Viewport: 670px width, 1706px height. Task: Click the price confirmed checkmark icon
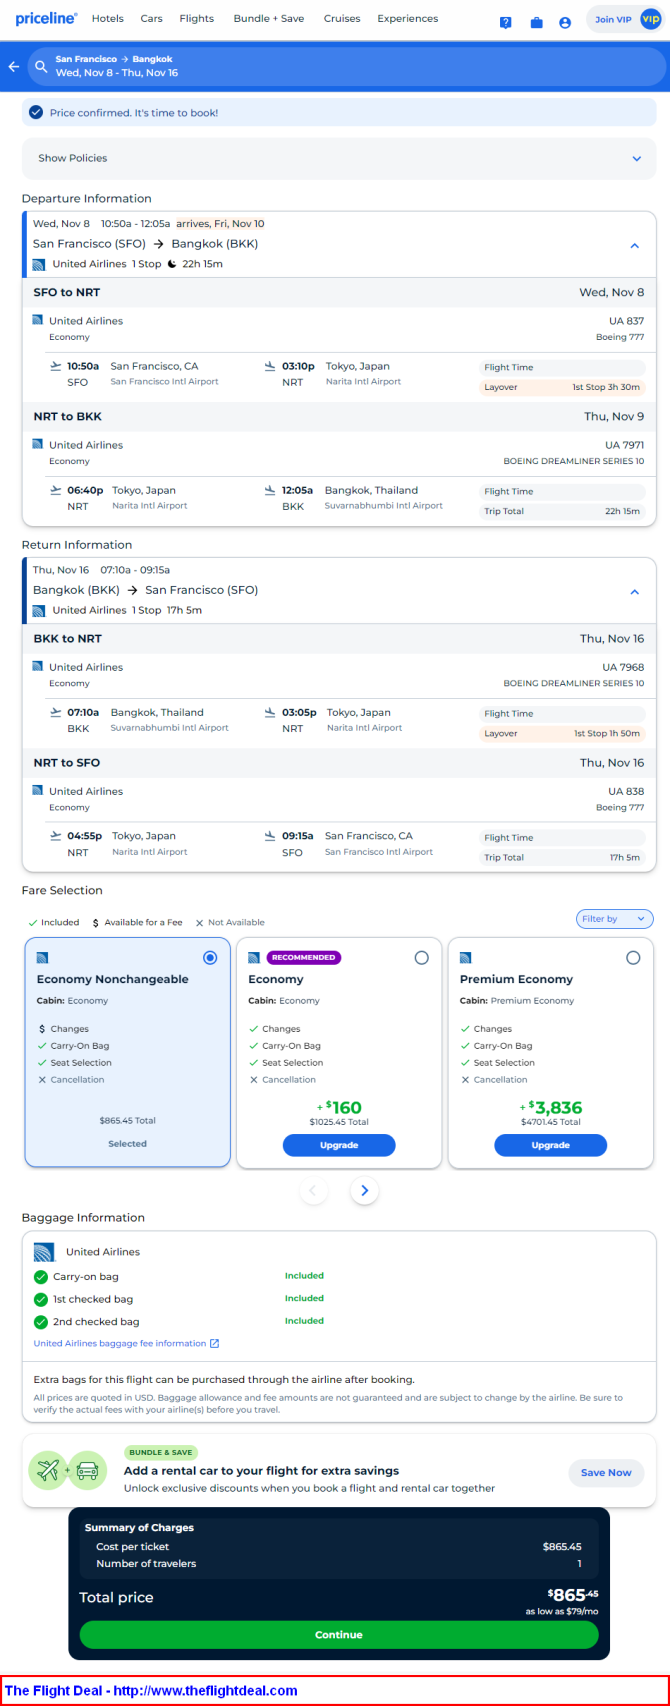(36, 112)
